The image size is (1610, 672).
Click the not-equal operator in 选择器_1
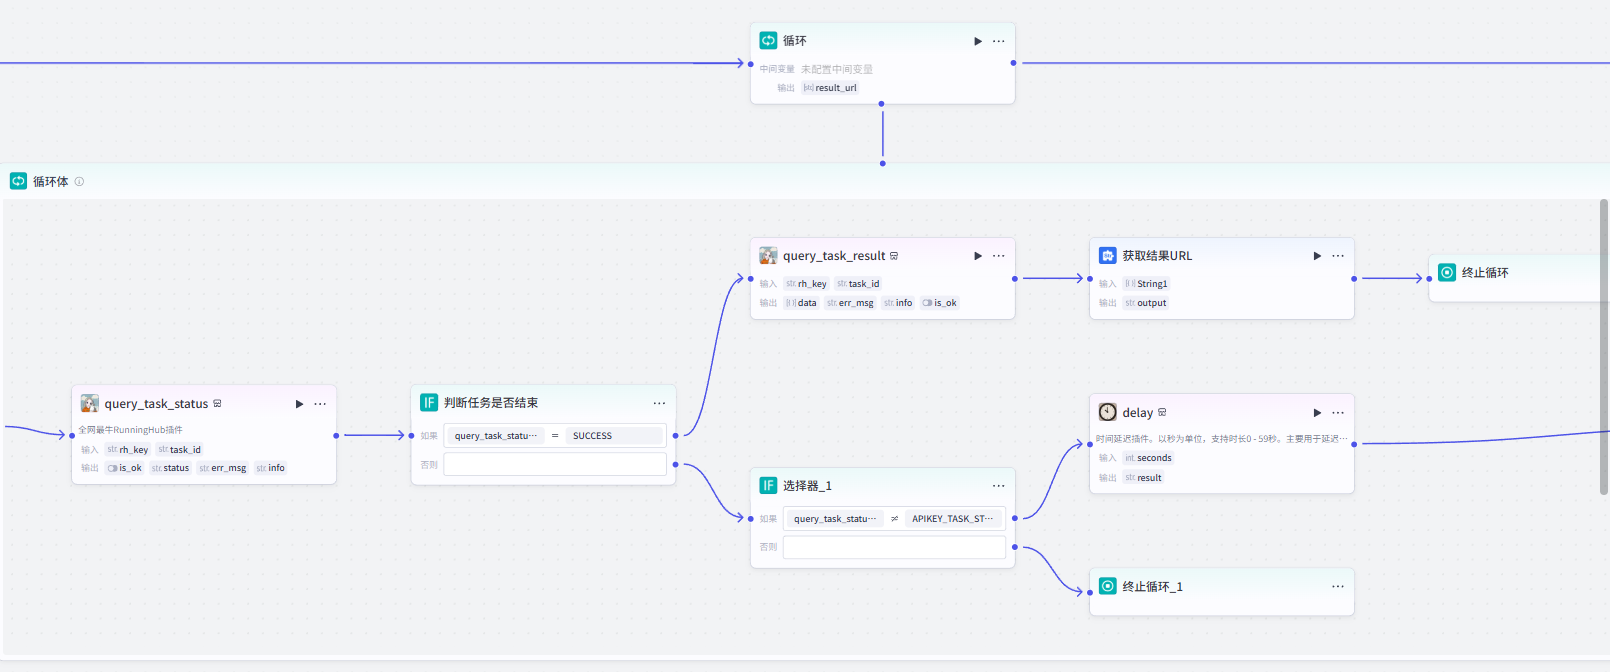tap(894, 519)
